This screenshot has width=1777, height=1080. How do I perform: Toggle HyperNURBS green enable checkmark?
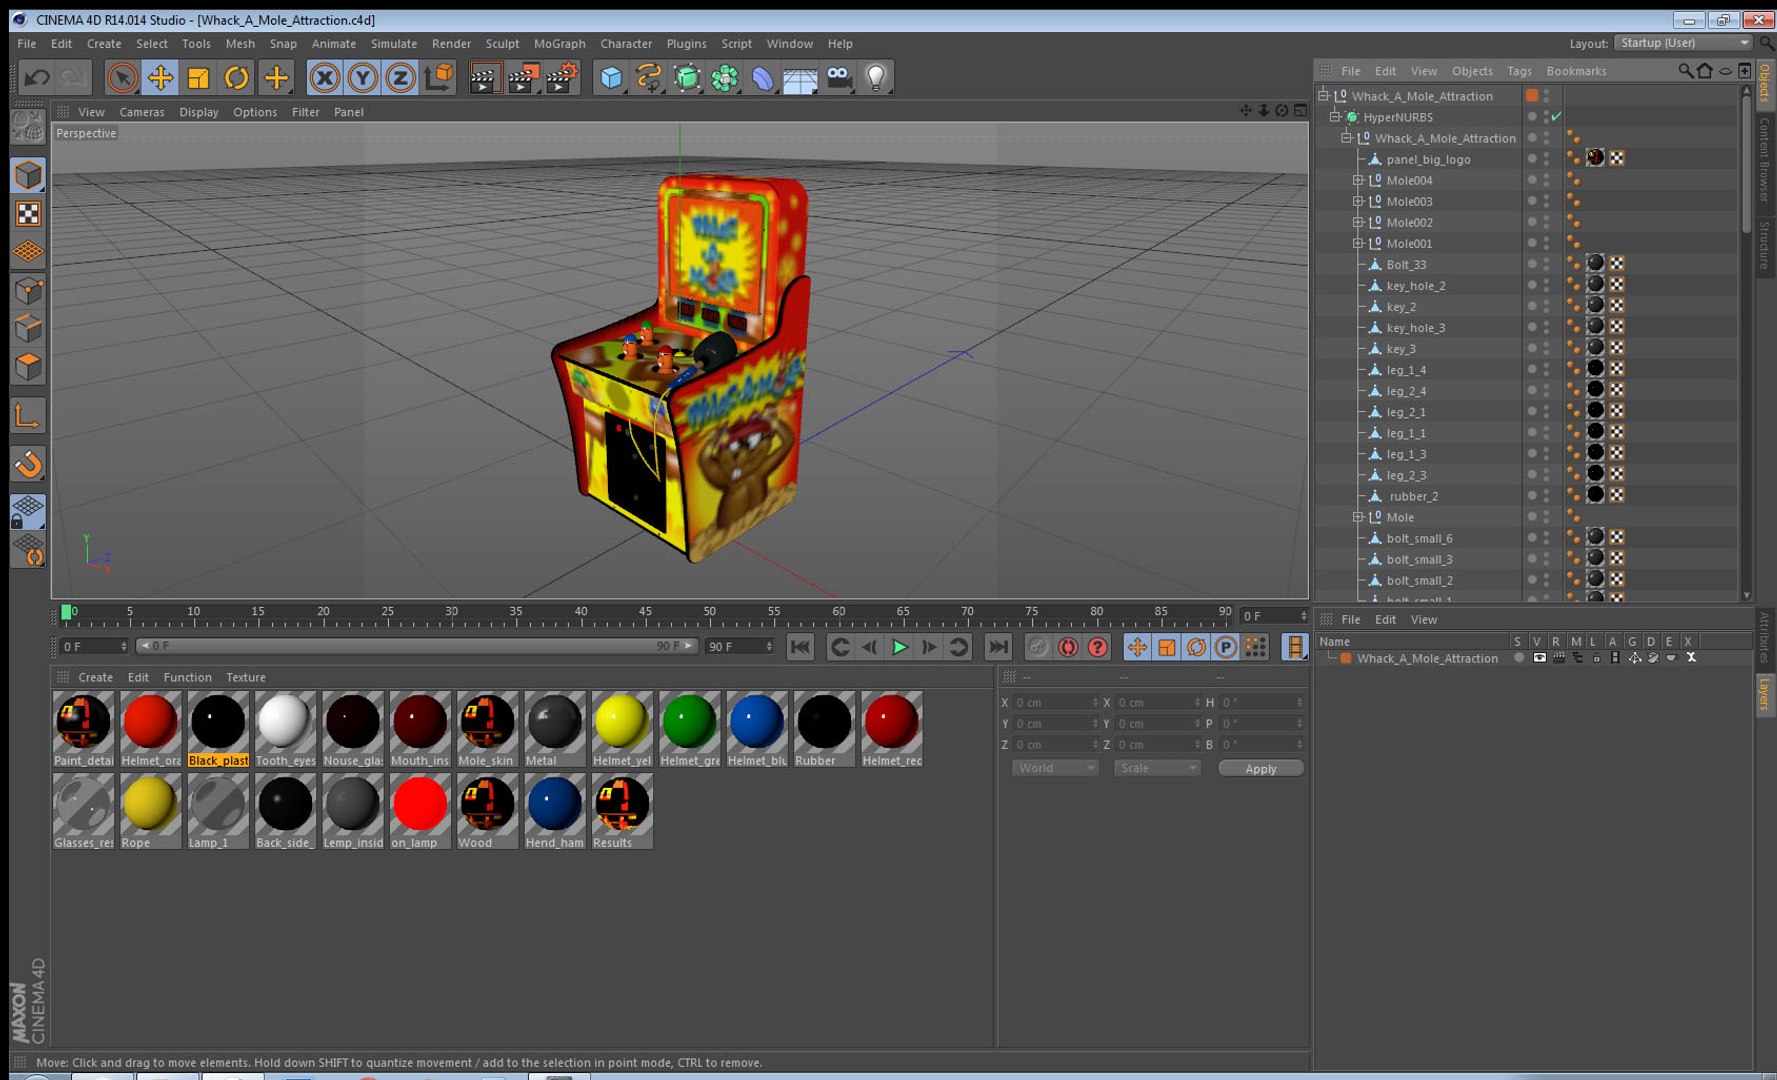pyautogui.click(x=1556, y=117)
